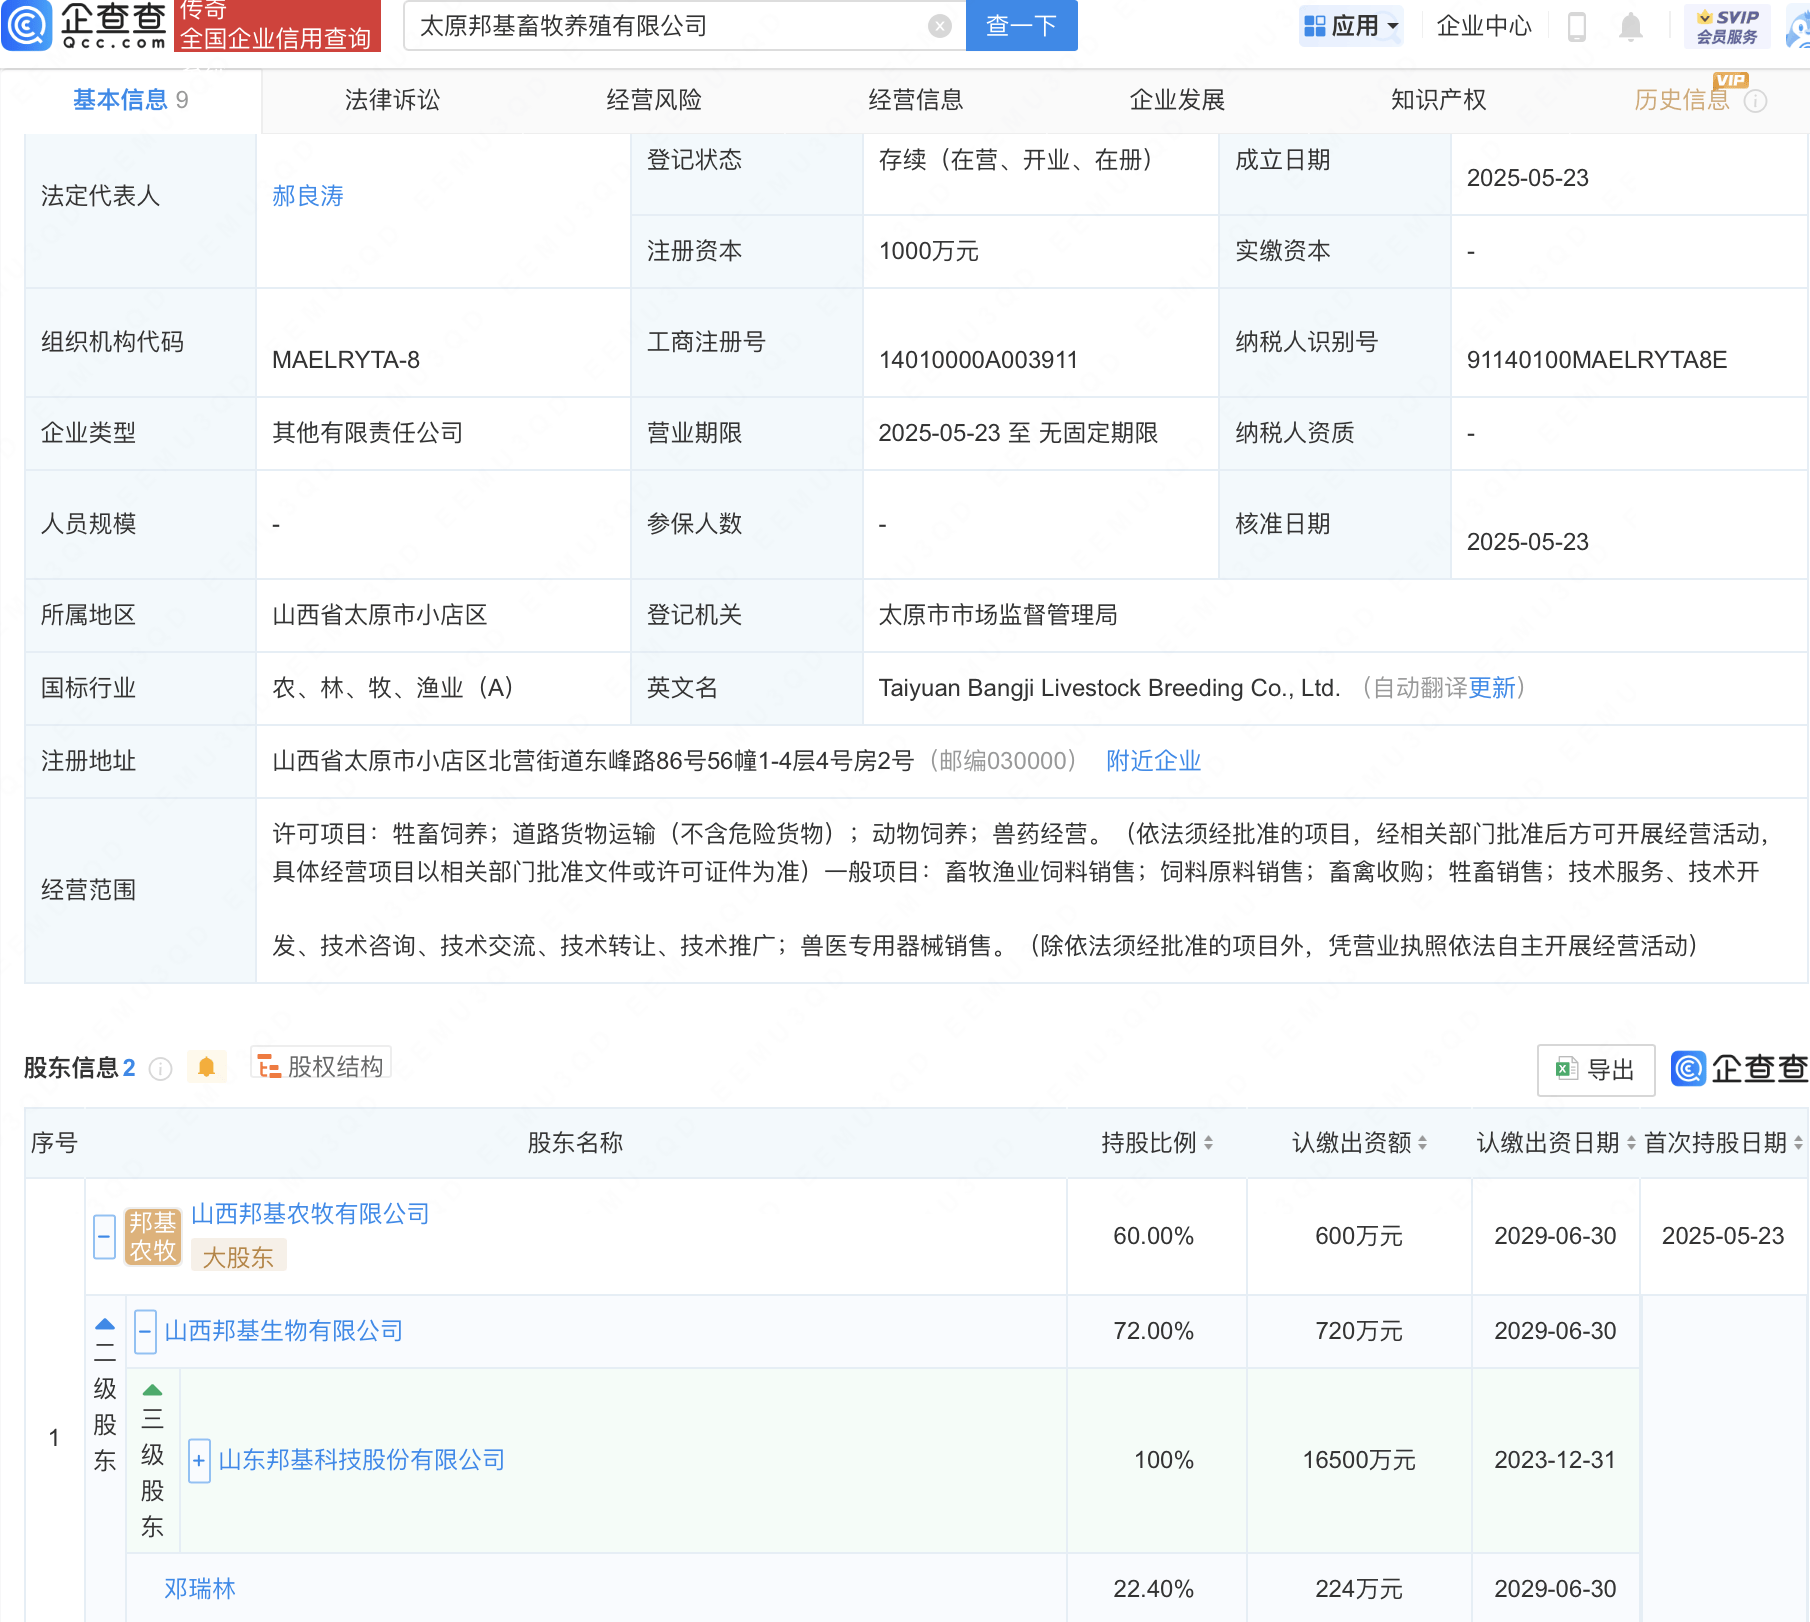Open 附近企业 link near address
The width and height of the screenshot is (1810, 1622).
coord(1153,761)
